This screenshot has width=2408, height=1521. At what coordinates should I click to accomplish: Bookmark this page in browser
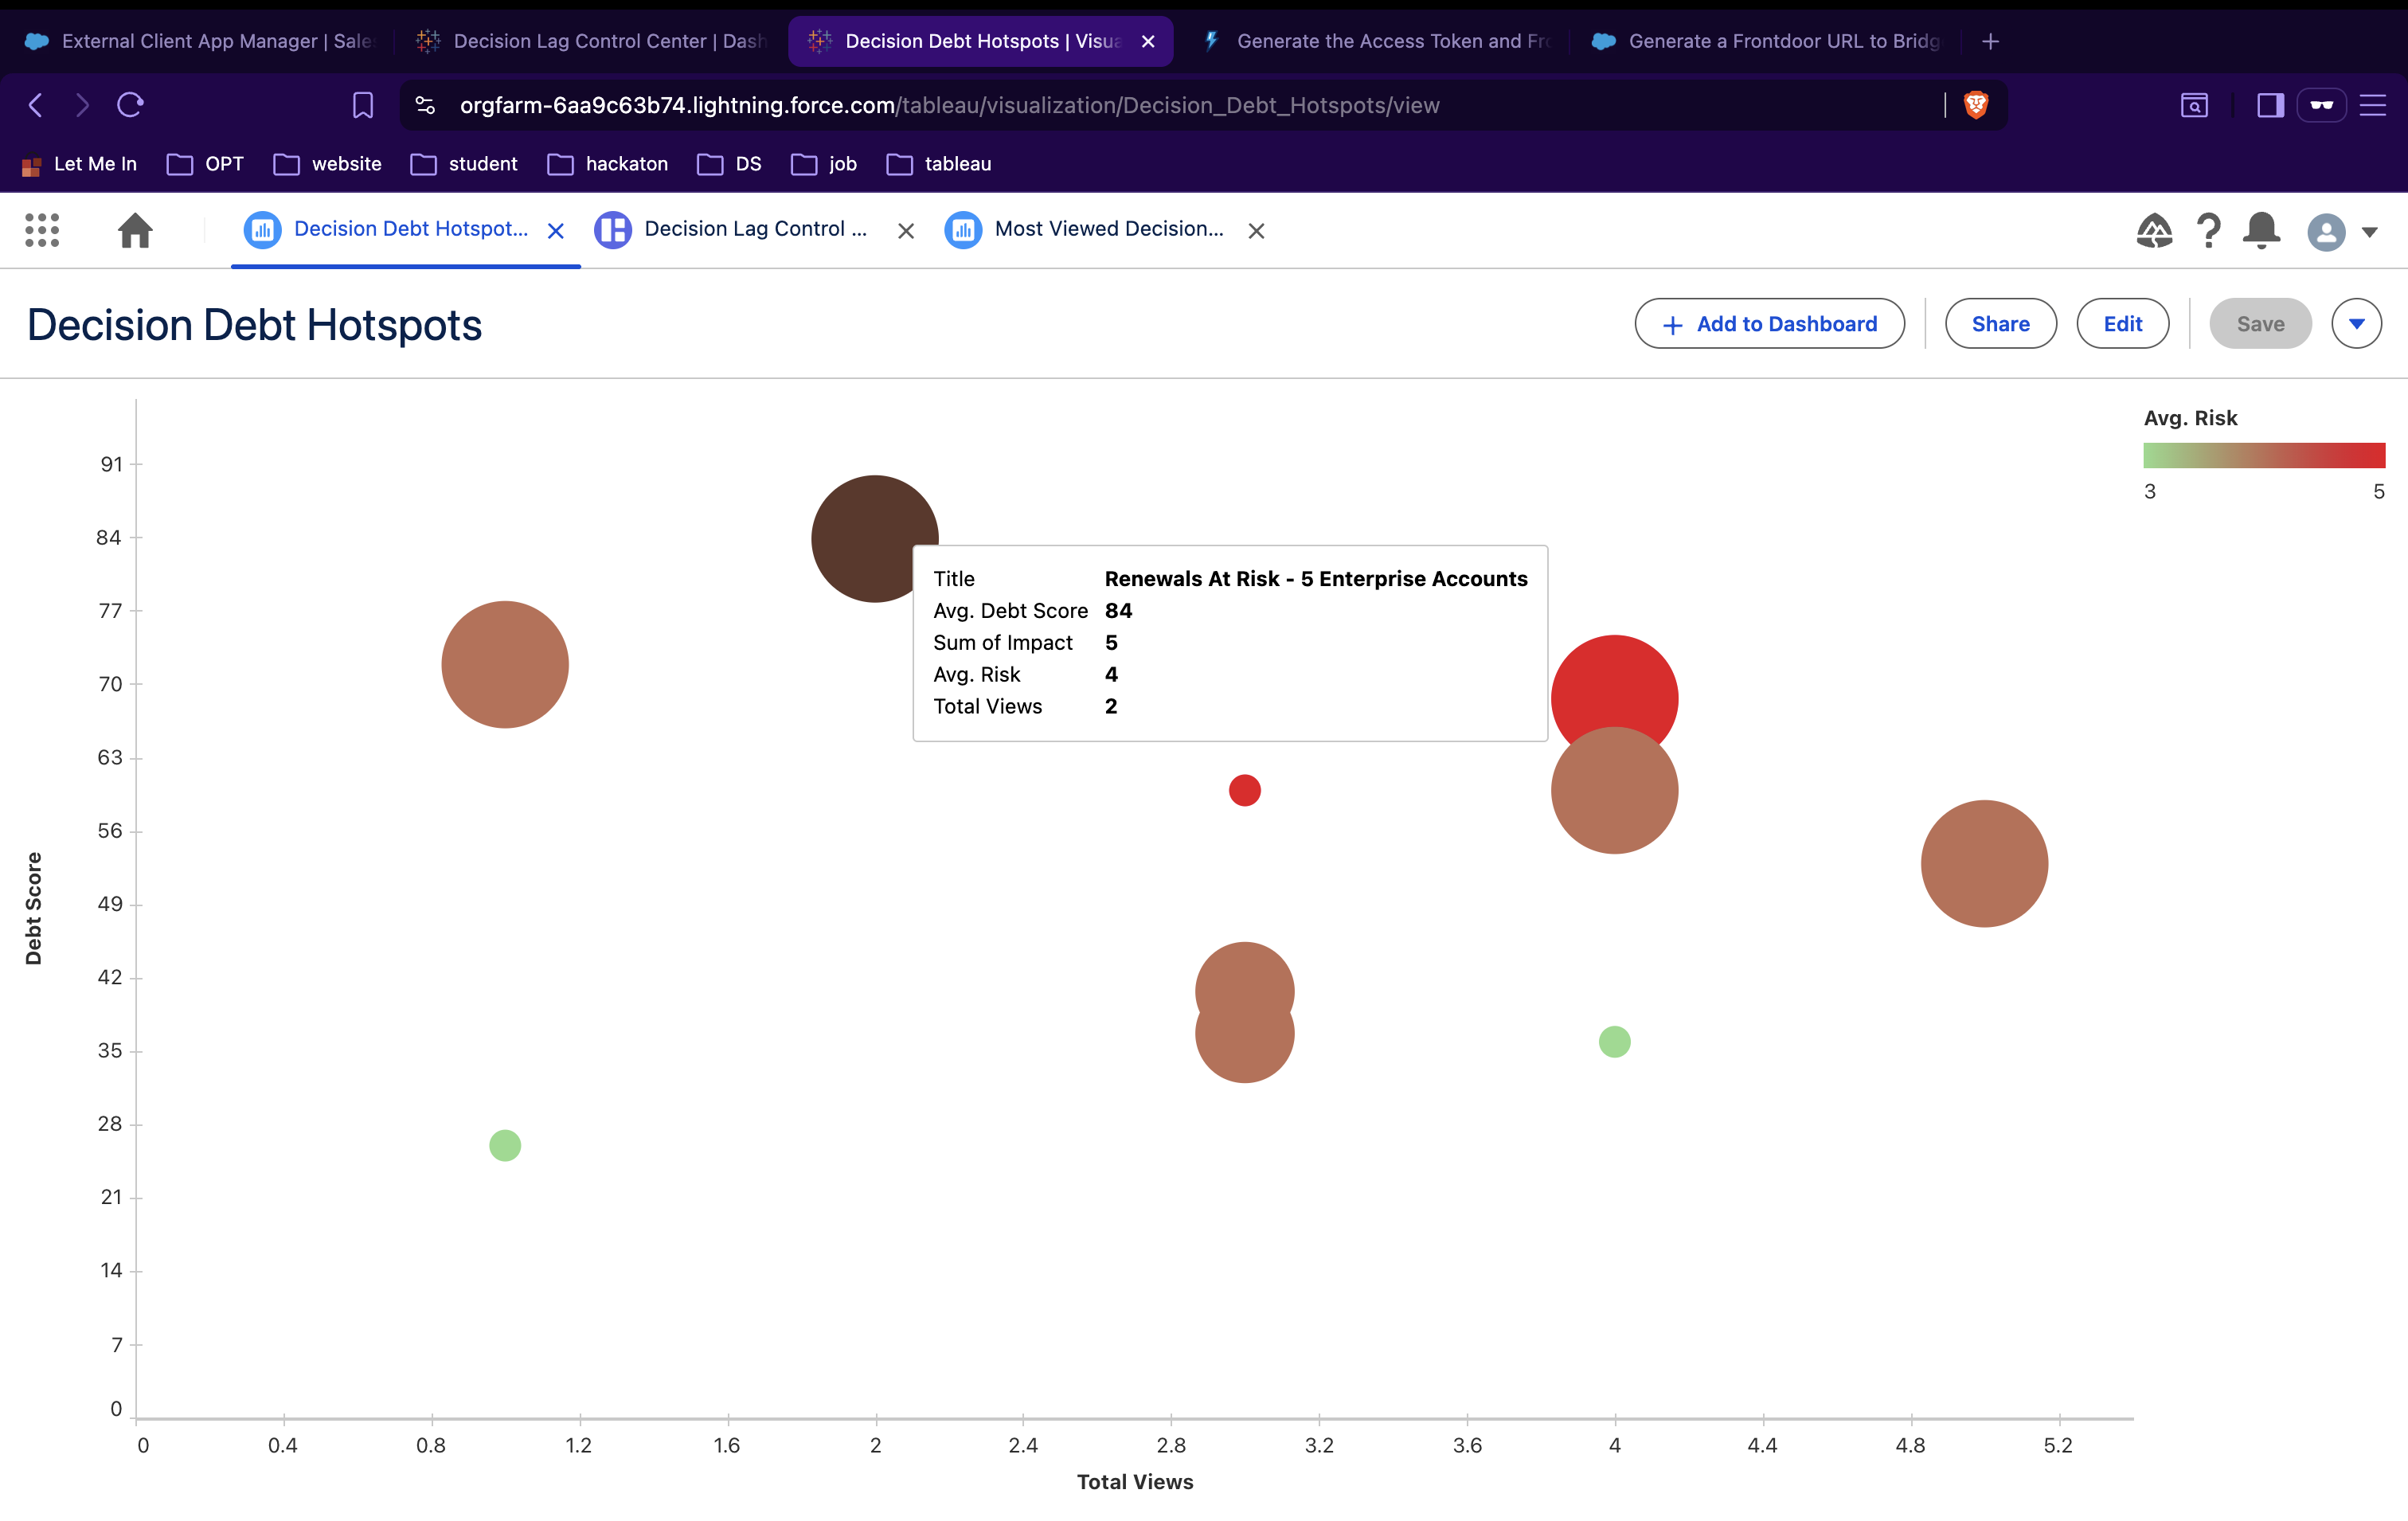363,105
